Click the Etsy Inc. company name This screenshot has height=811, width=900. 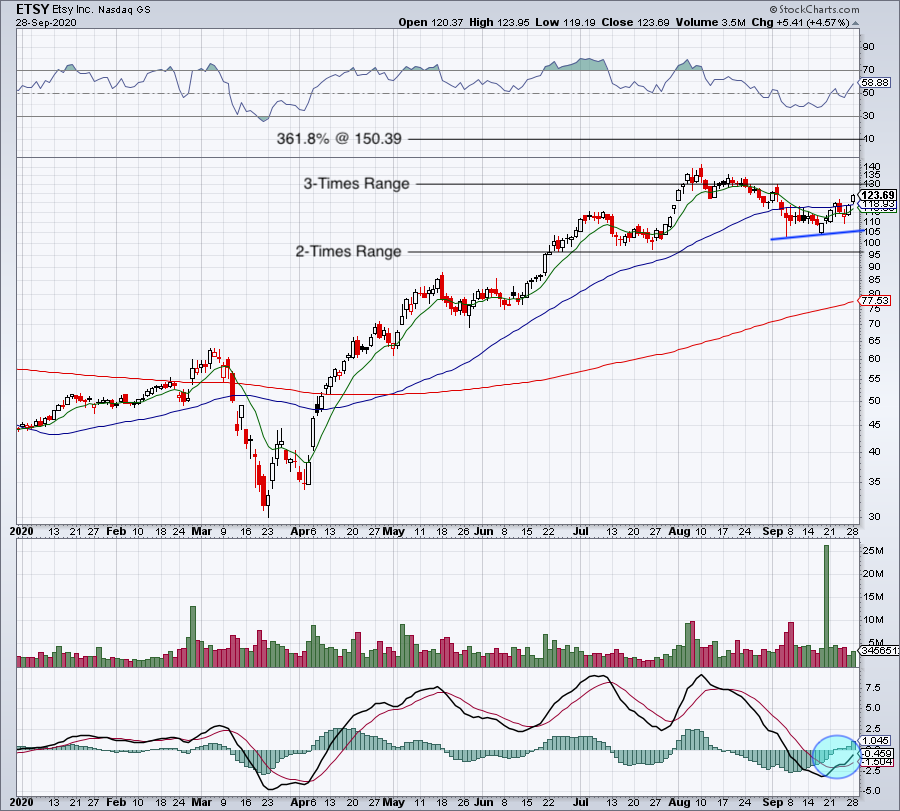tap(72, 10)
